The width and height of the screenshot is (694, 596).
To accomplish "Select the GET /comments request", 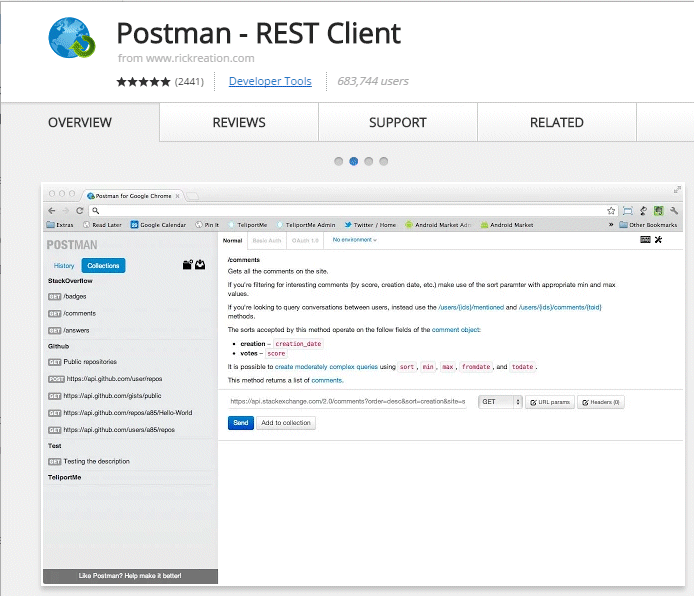I will (72, 313).
